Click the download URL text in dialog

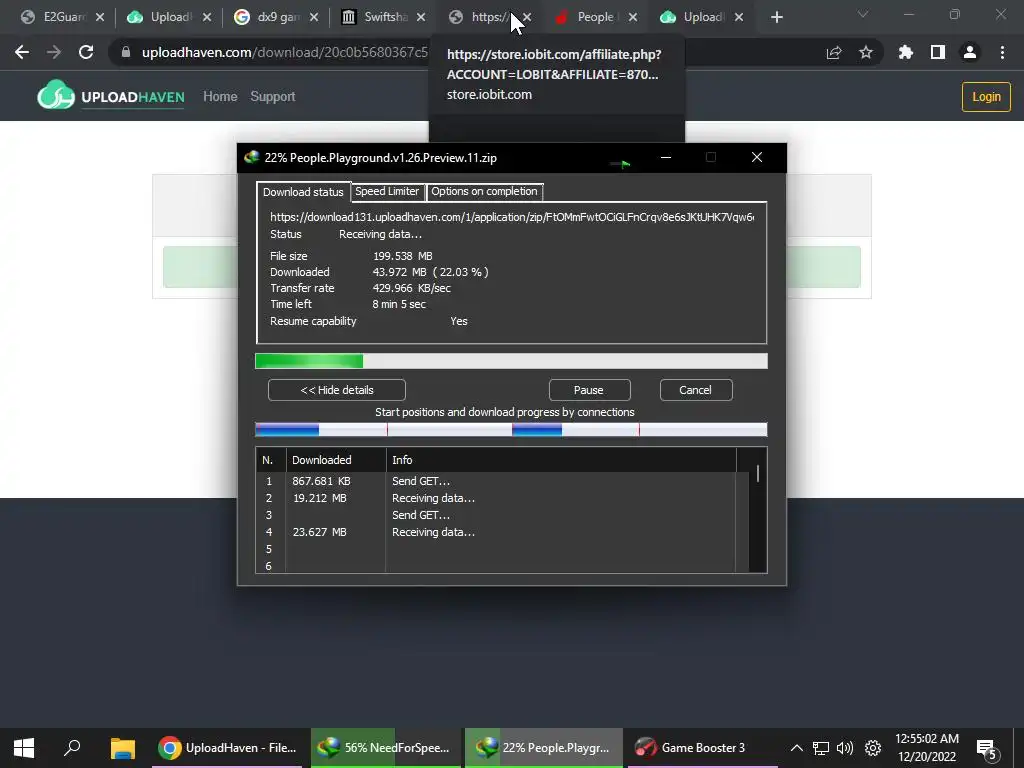(512, 217)
